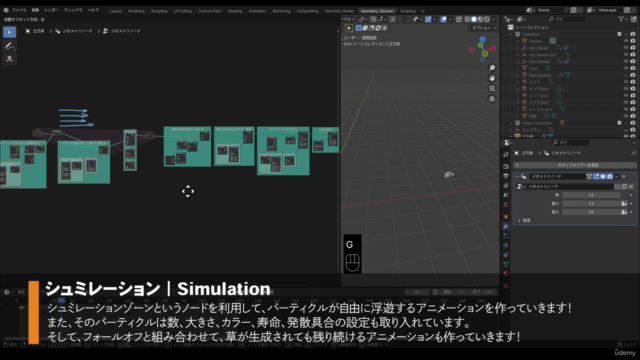Screen dimensions: 640x360
Task: Expand the Object Collection row
Action: point(511,123)
